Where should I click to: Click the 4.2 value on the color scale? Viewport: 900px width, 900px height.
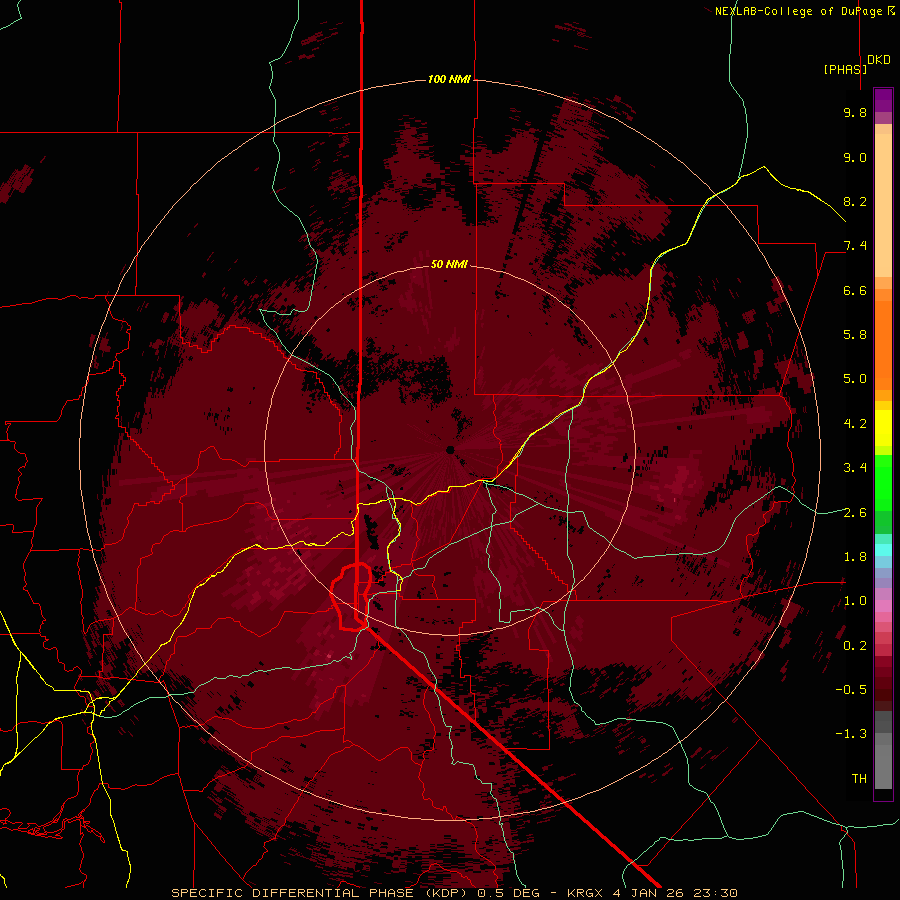pos(855,424)
